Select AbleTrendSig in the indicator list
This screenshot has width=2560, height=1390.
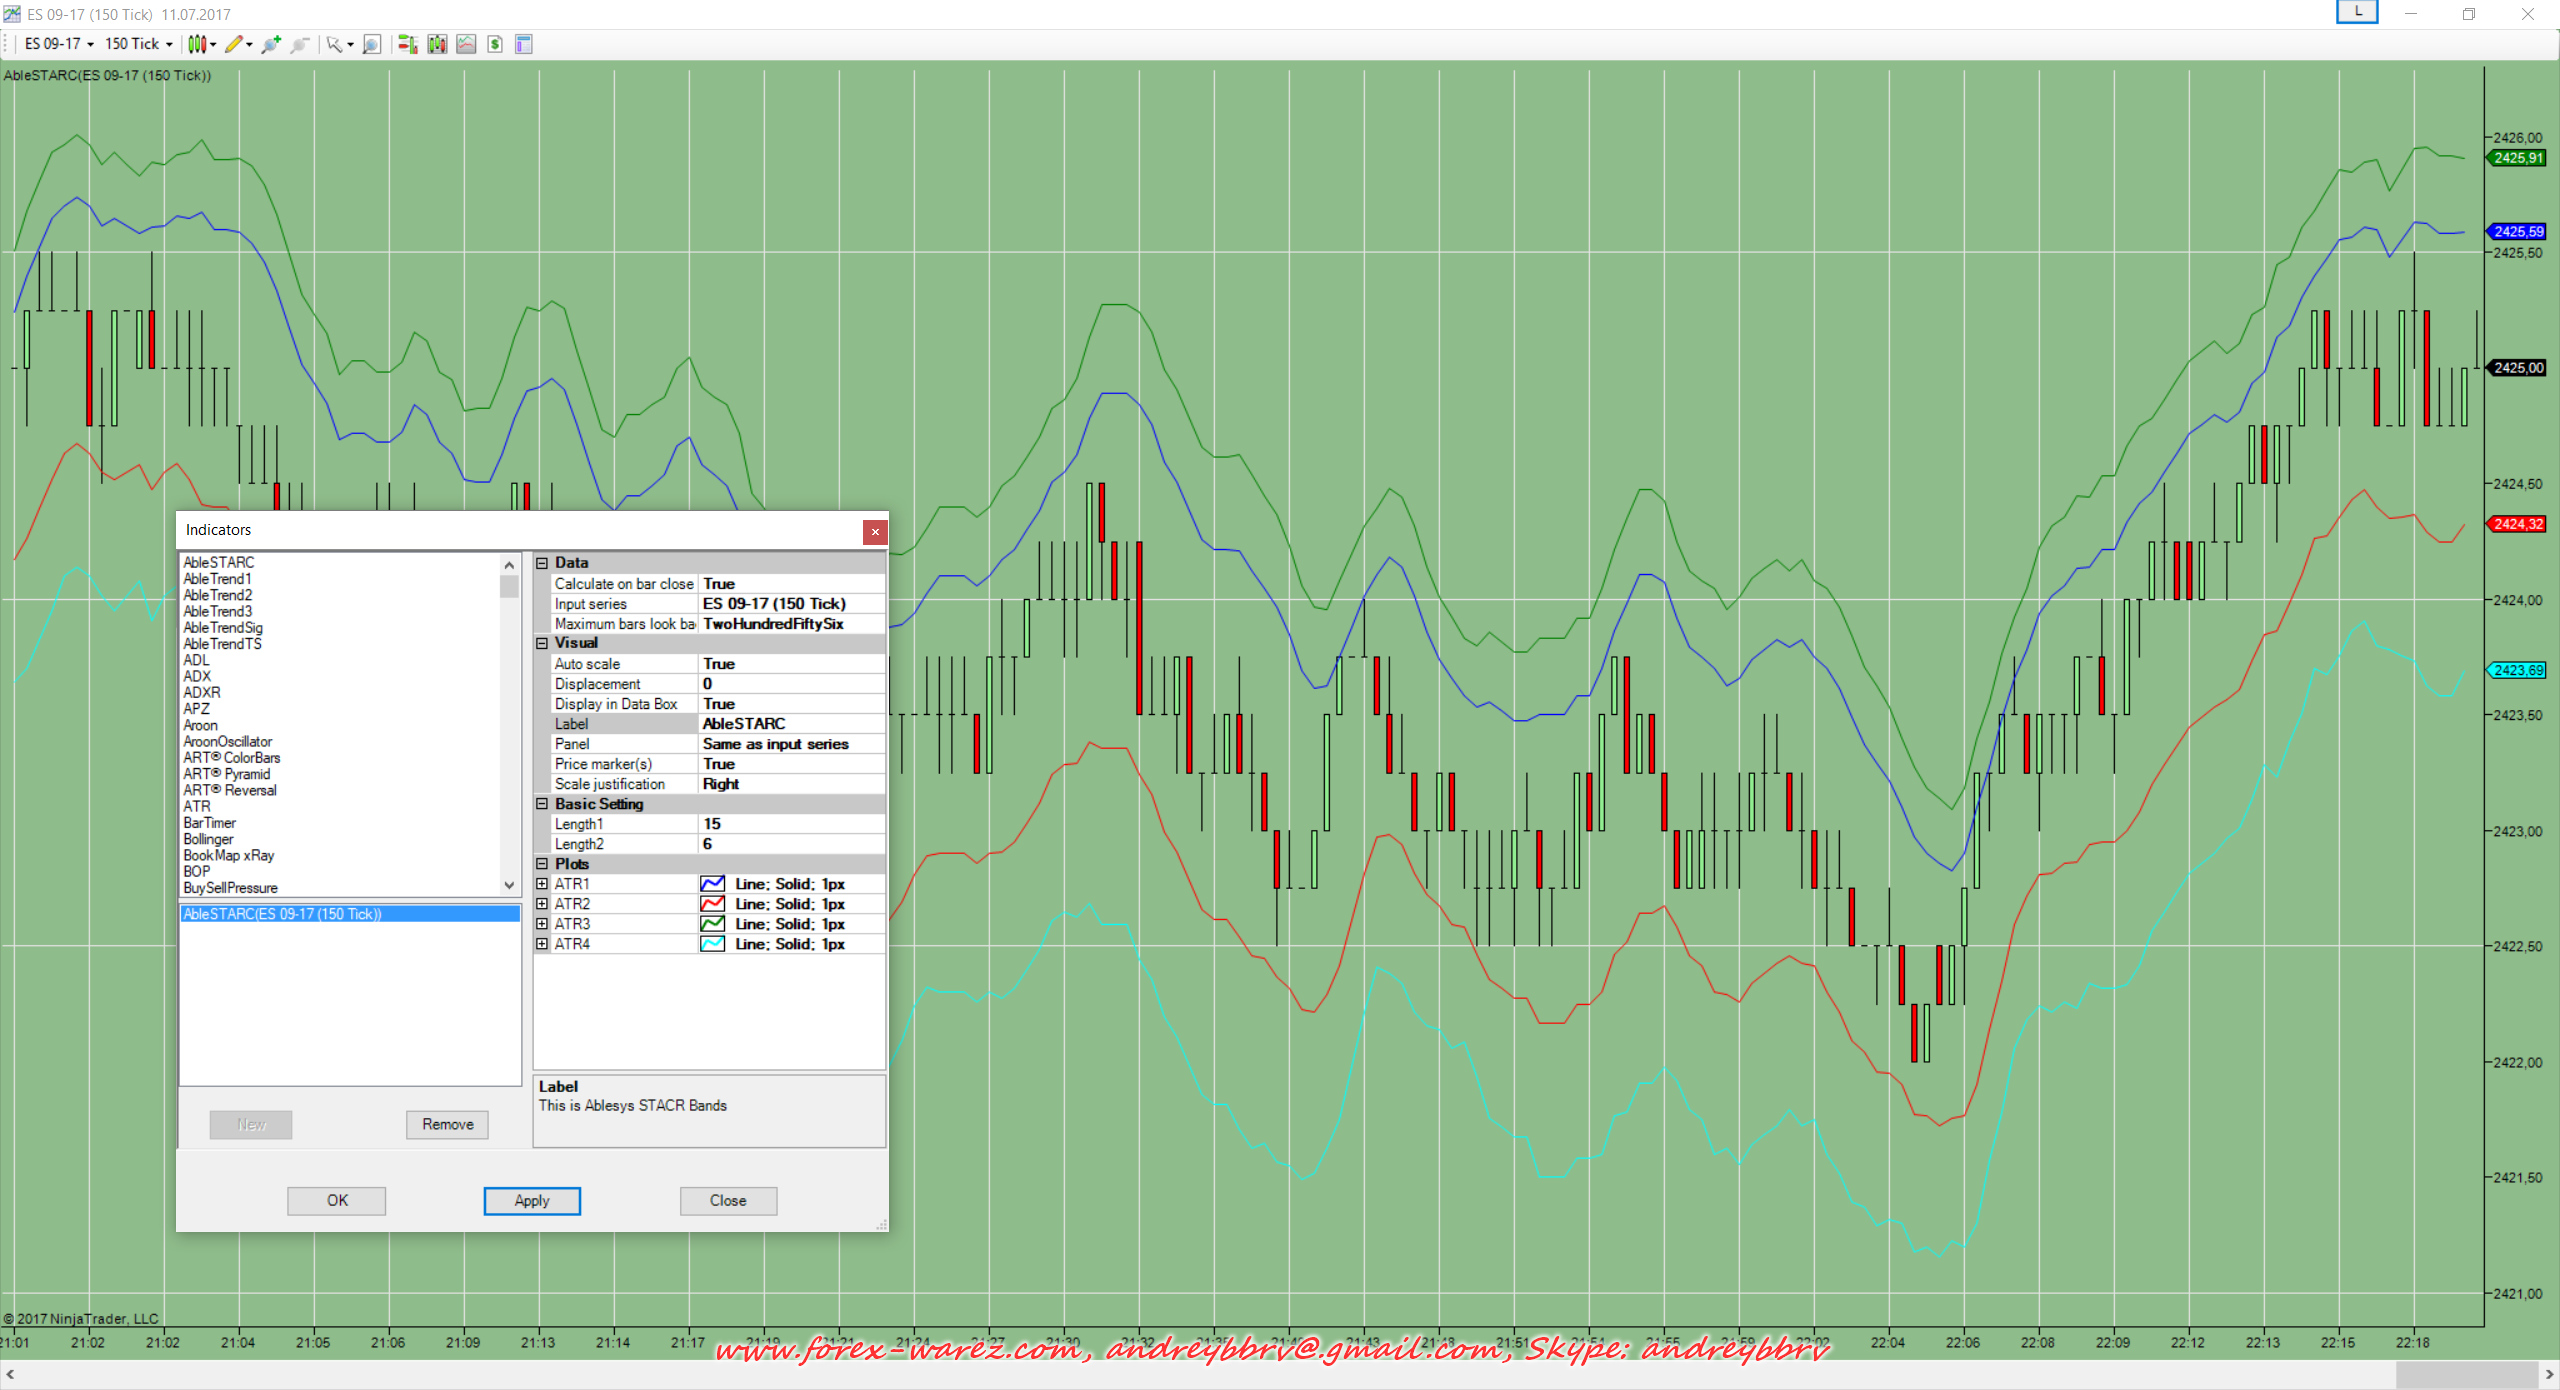pyautogui.click(x=223, y=628)
